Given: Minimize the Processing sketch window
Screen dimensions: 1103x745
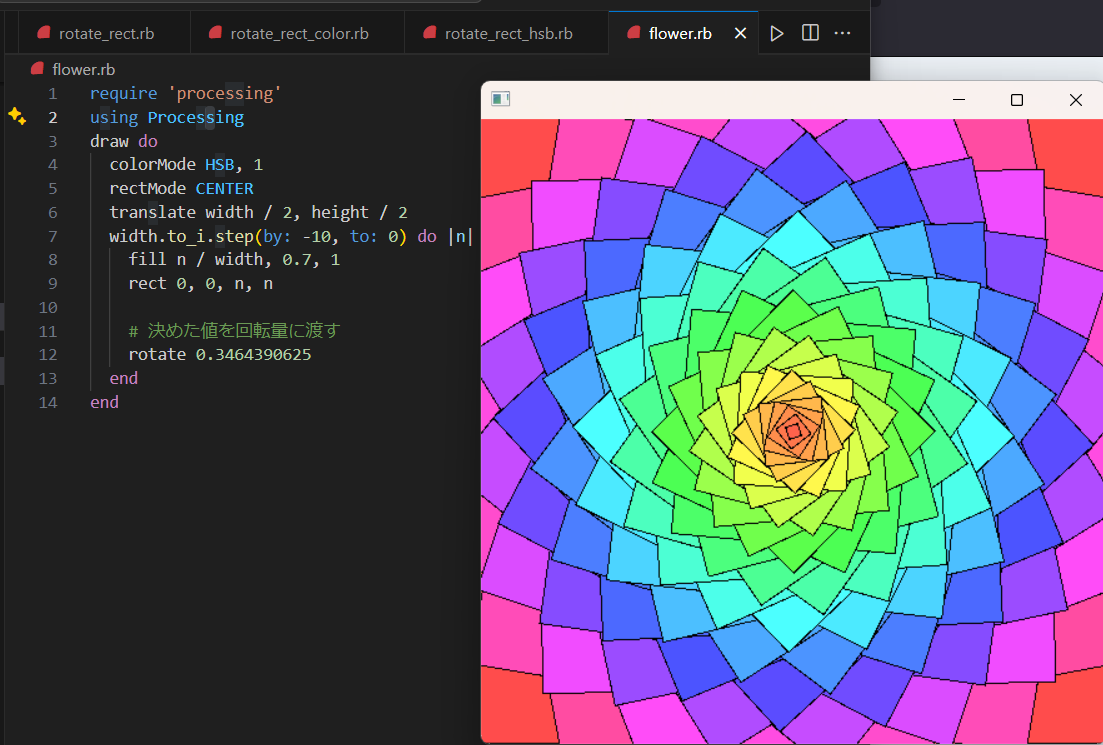Looking at the screenshot, I should click(958, 100).
